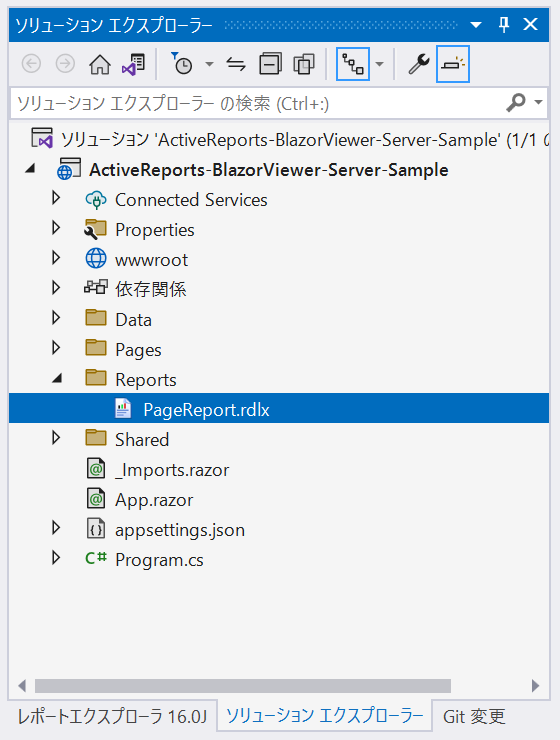Click the pin auto-hide icon
Image resolution: width=560 pixels, height=740 pixels.
point(504,24)
